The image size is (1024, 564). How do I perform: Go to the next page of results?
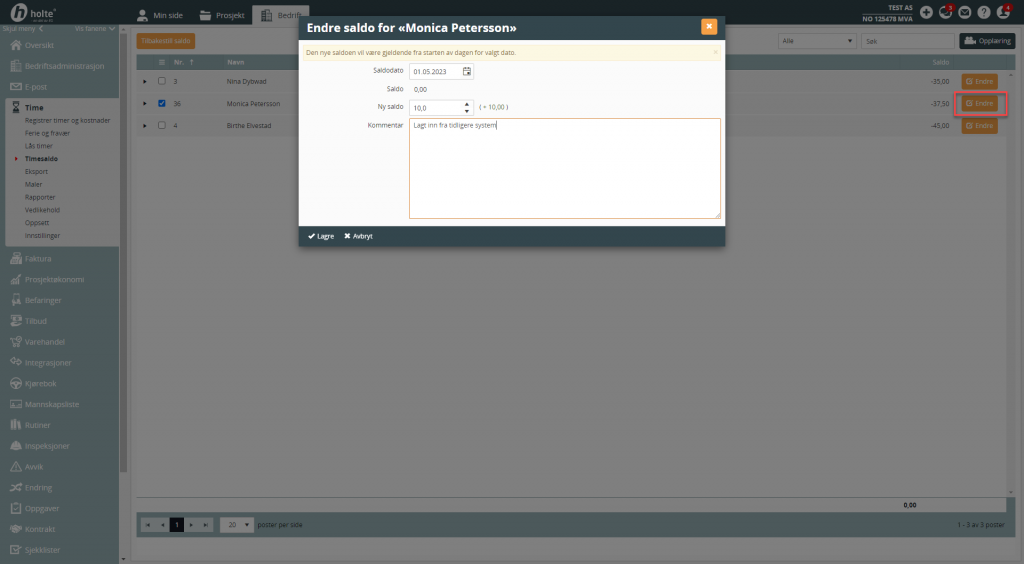click(191, 524)
